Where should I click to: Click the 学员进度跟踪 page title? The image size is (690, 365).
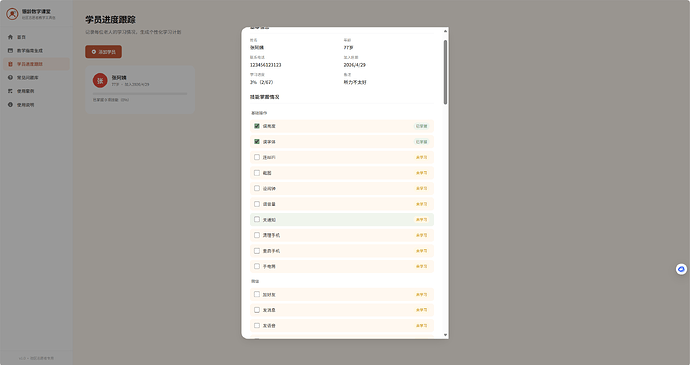[x=110, y=20]
